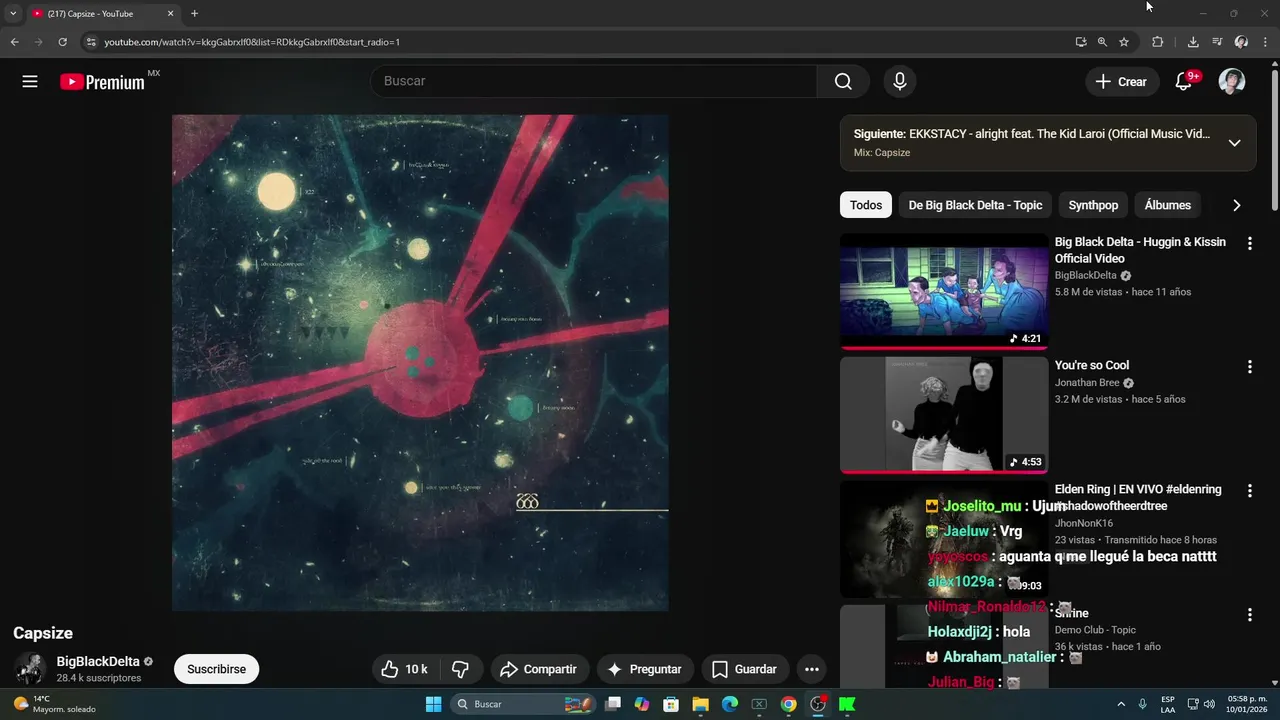
Task: Open Google Chrome taskbar icon
Action: point(789,704)
